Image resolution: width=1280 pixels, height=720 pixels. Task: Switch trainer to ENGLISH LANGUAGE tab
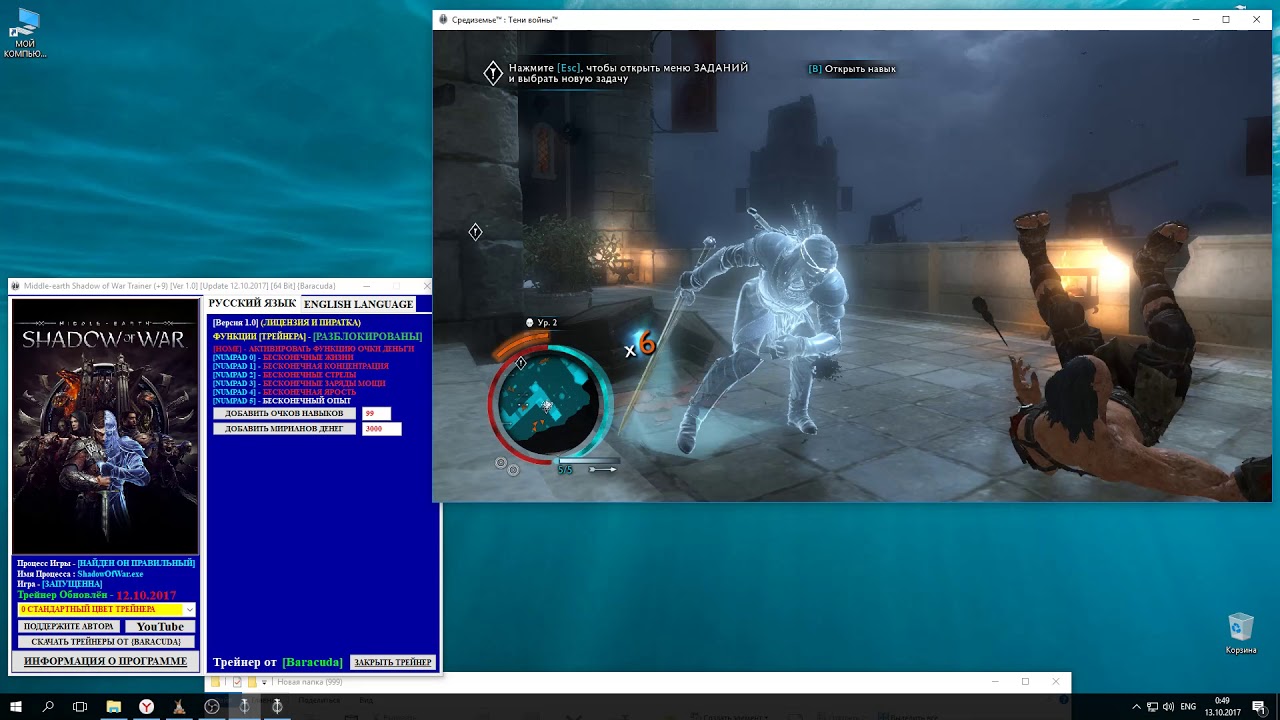pyautogui.click(x=358, y=304)
